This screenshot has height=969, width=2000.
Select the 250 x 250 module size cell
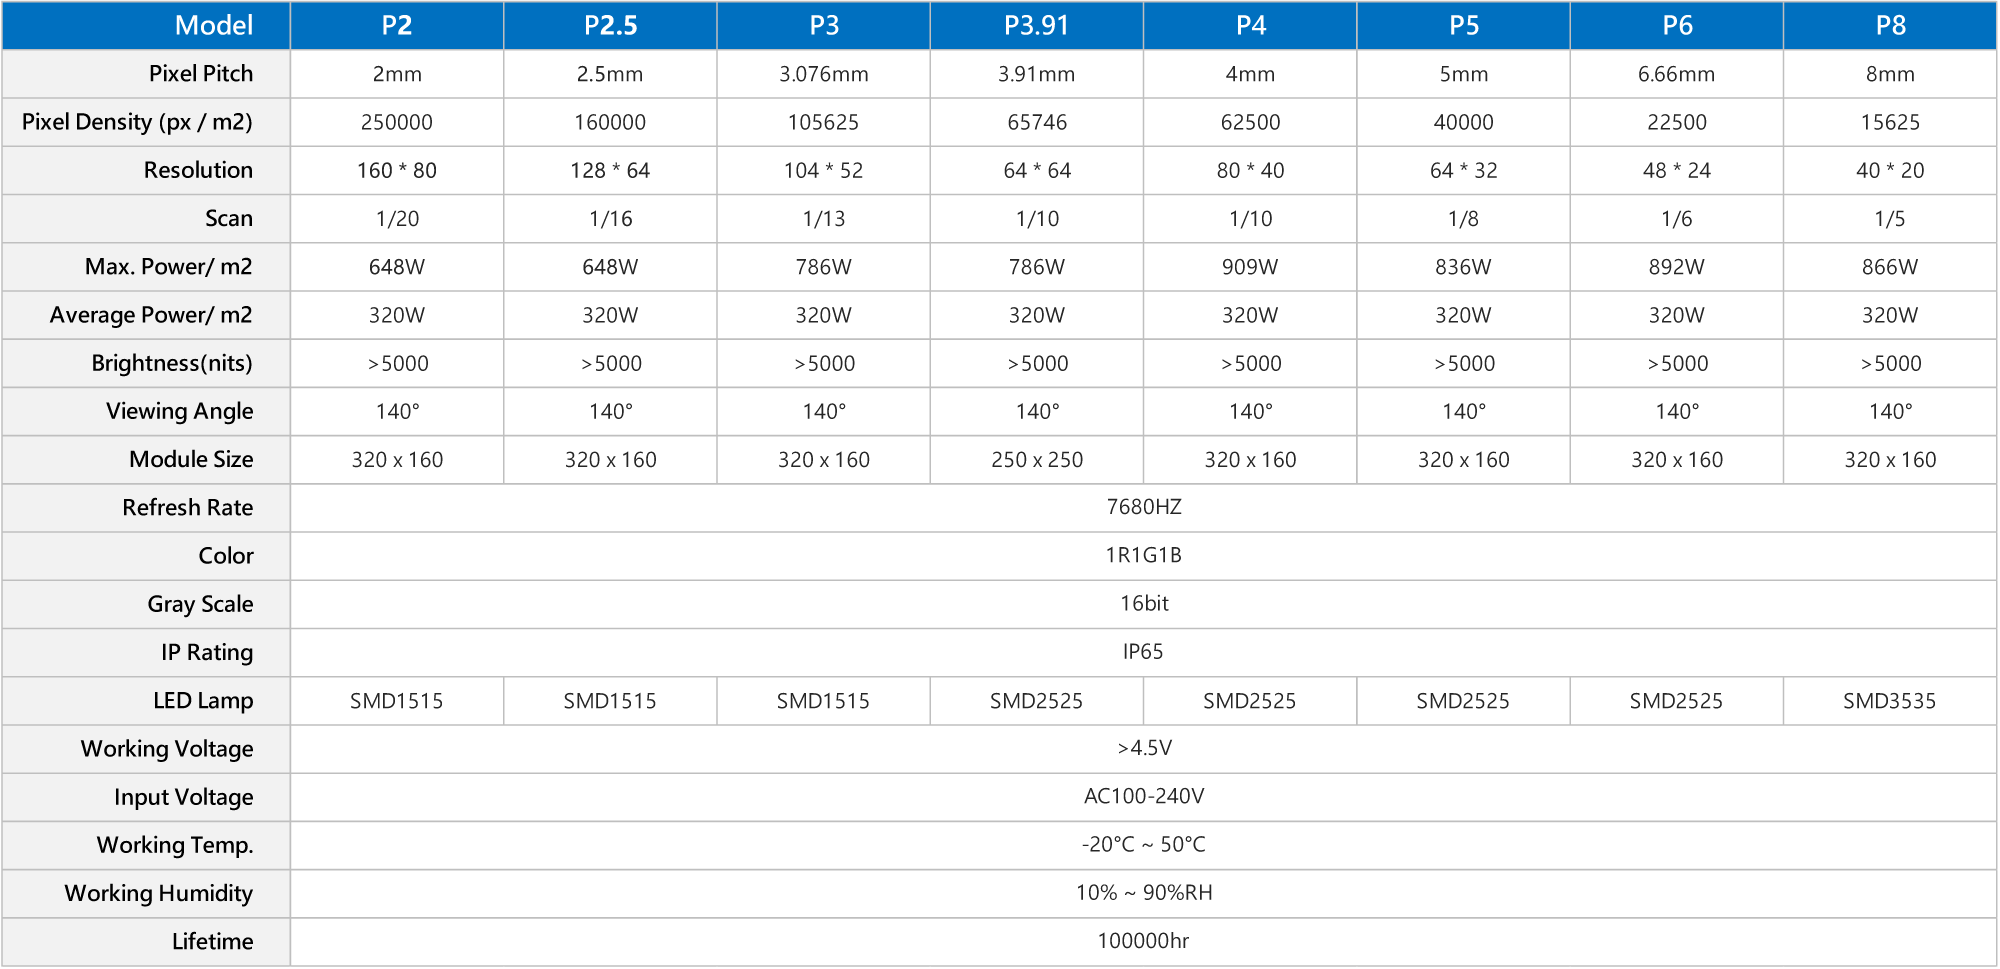1037,460
